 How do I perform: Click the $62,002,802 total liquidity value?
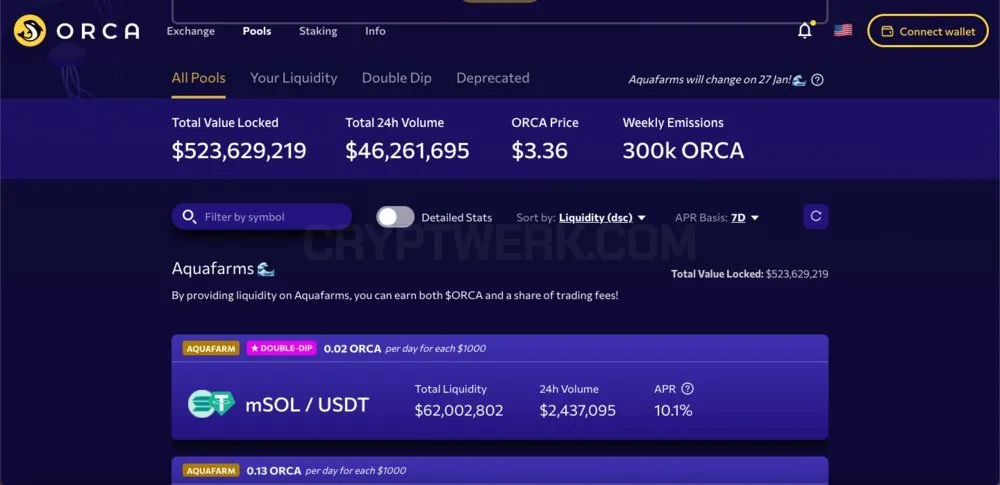click(459, 410)
